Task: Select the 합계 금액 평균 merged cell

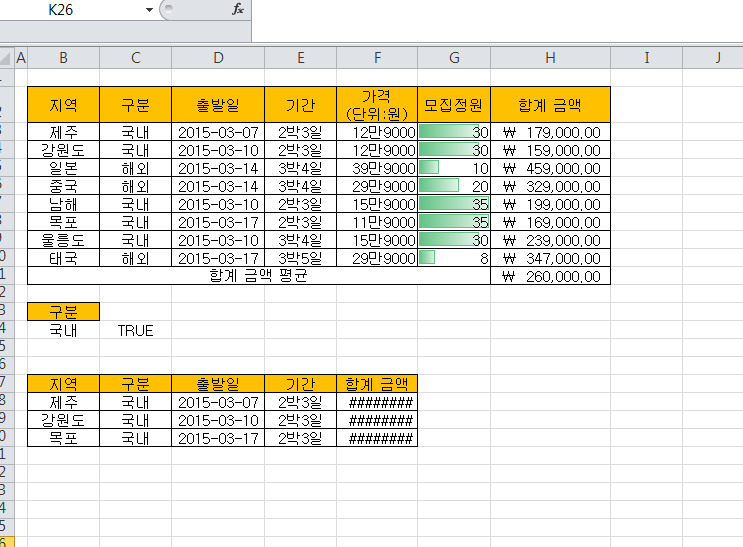Action: click(x=258, y=276)
